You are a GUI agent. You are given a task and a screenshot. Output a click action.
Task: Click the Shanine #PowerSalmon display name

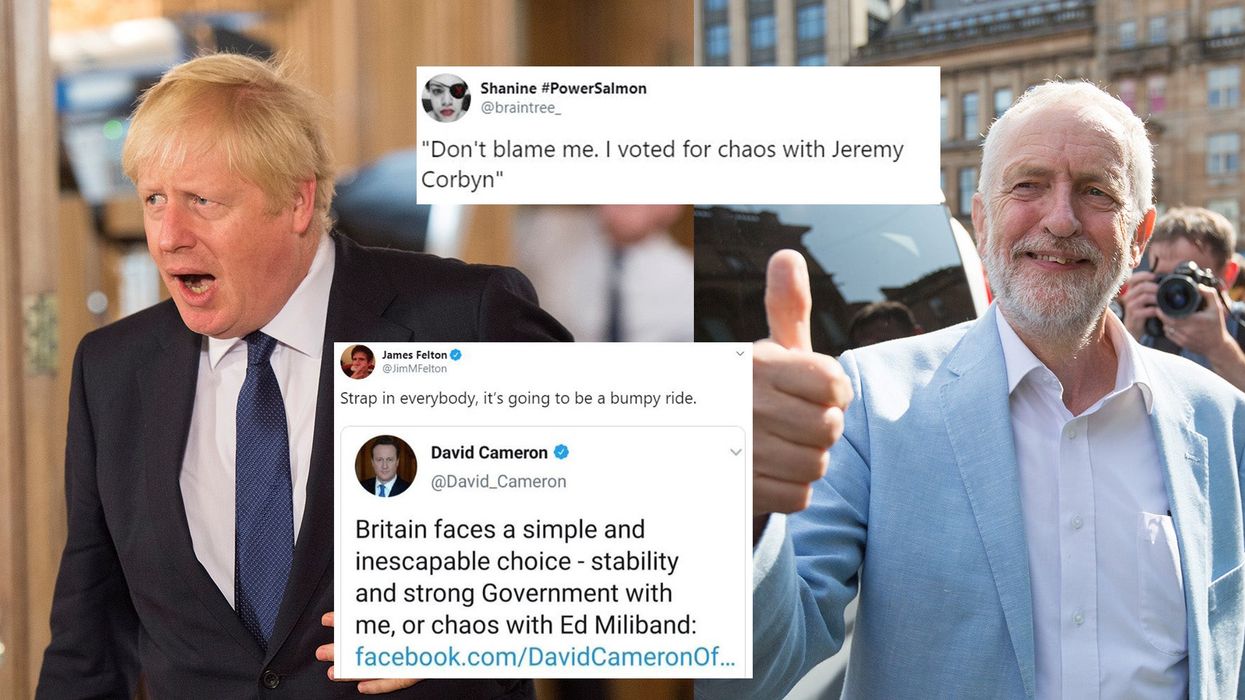[563, 88]
